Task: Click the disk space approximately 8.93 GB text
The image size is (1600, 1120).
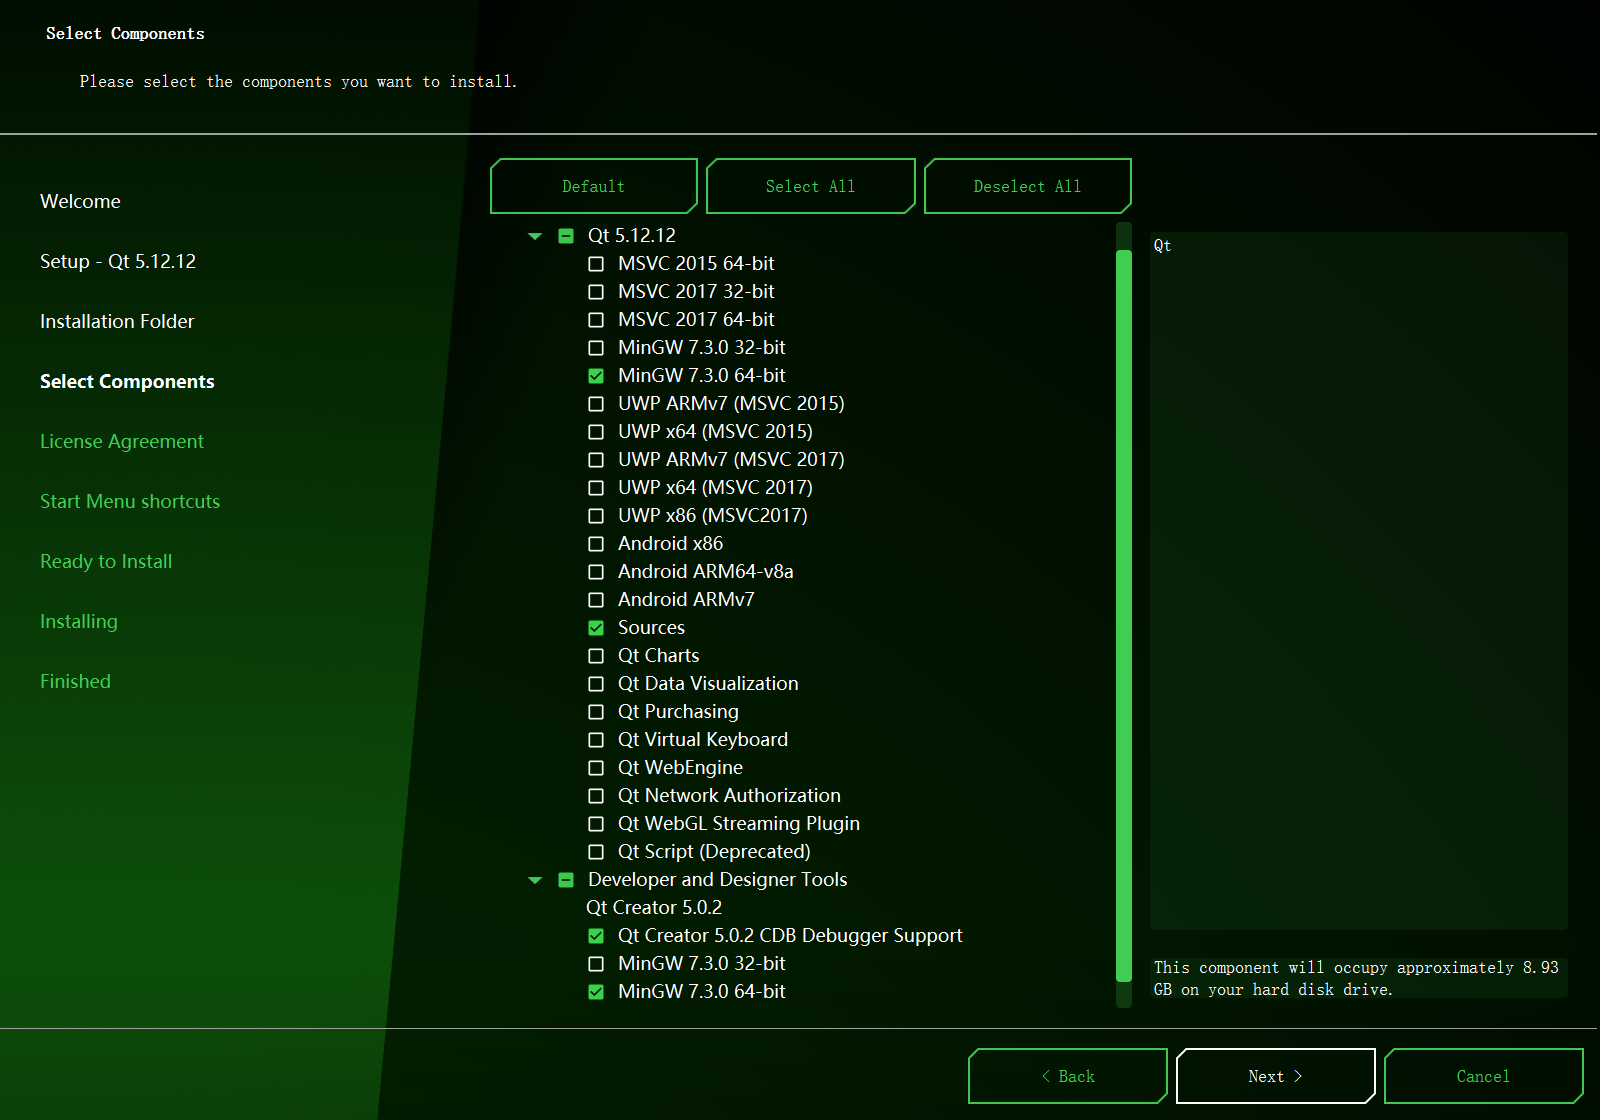Action: point(1356,979)
